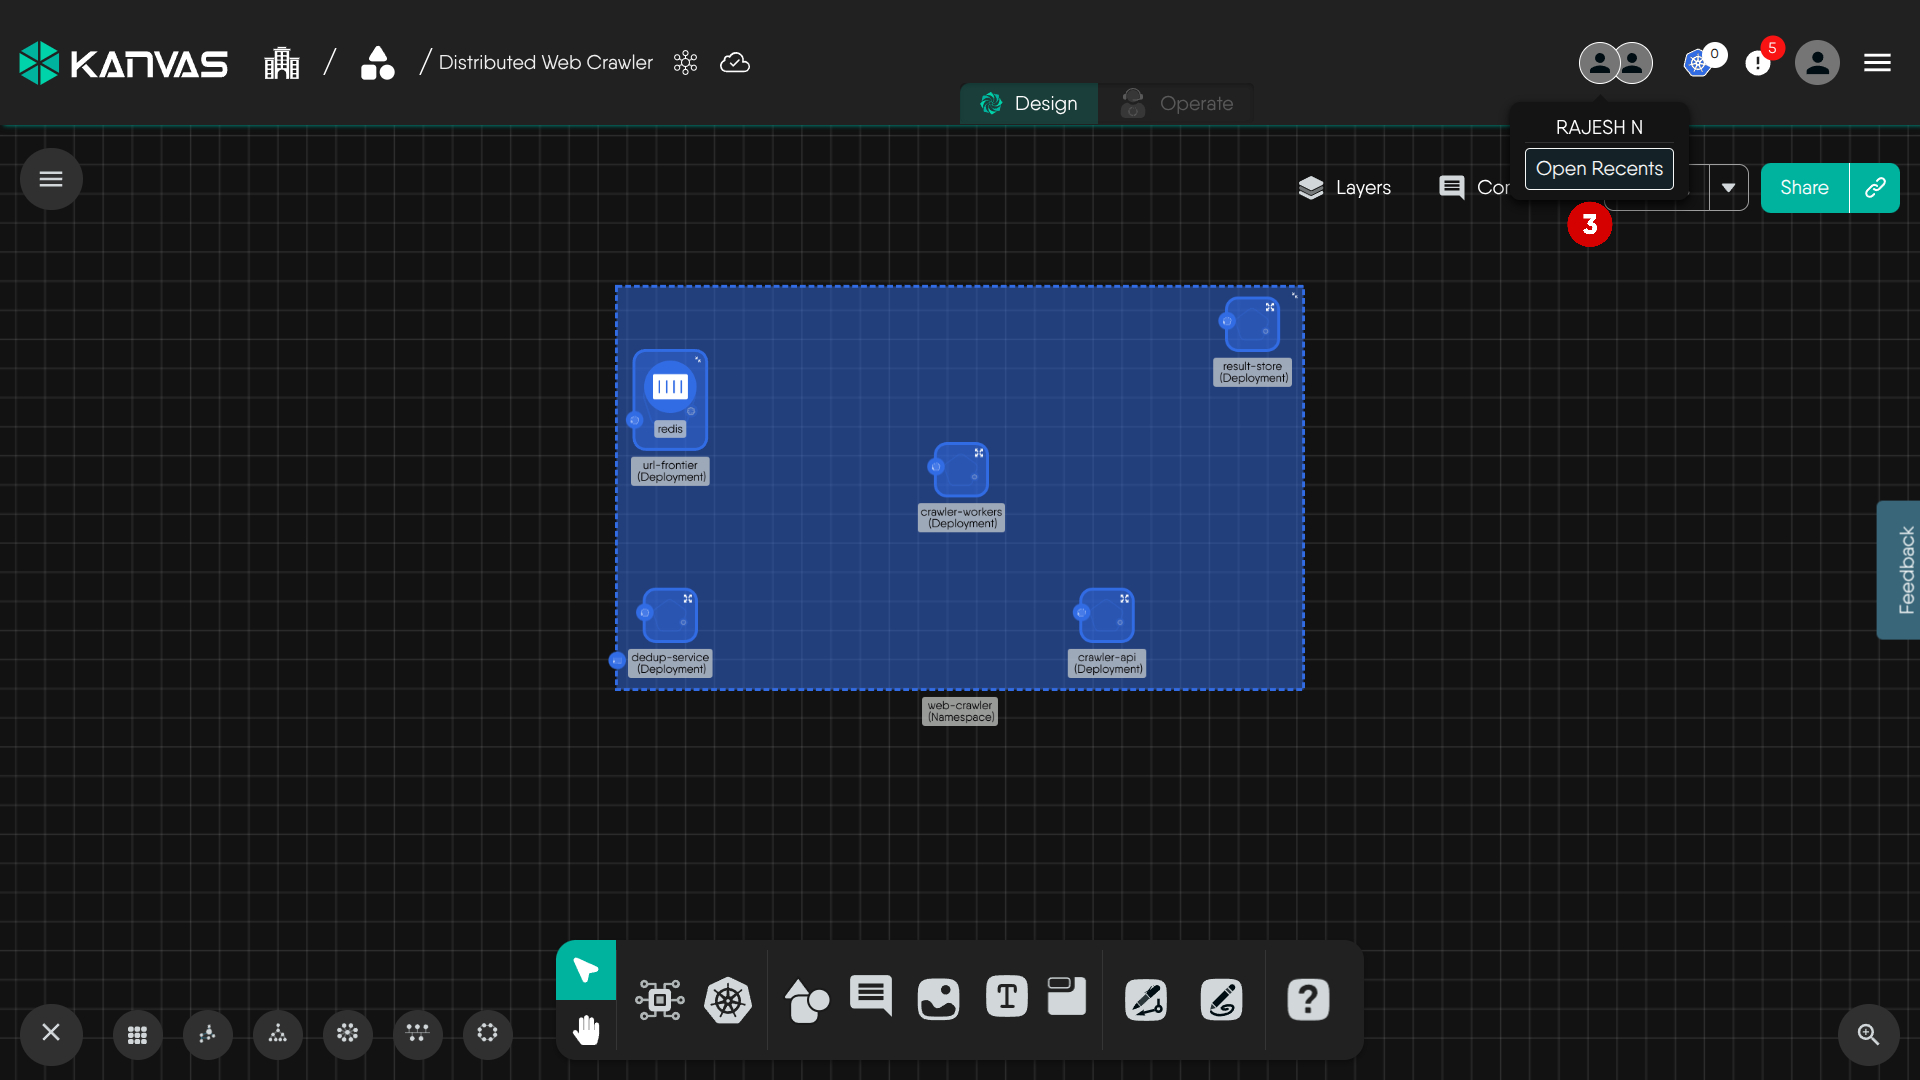Image resolution: width=1920 pixels, height=1080 pixels.
Task: Open the left panel hamburger button
Action: [x=51, y=179]
